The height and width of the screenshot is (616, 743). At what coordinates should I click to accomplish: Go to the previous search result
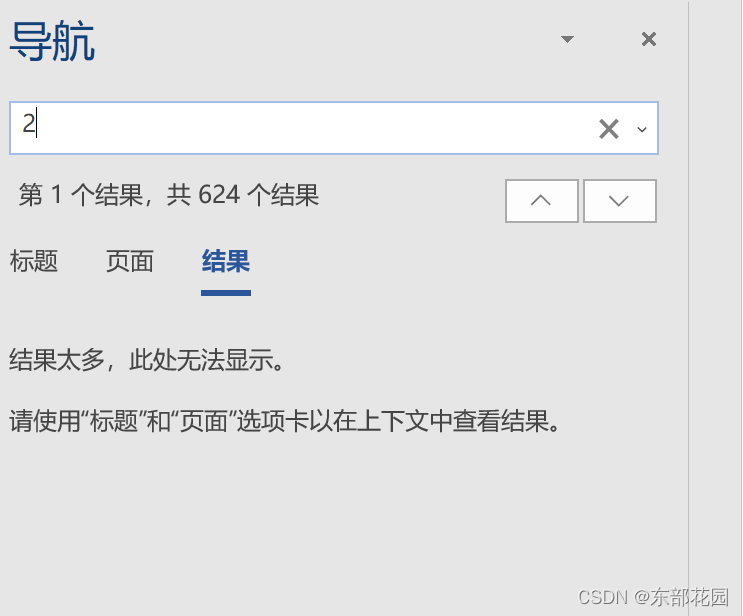[542, 201]
